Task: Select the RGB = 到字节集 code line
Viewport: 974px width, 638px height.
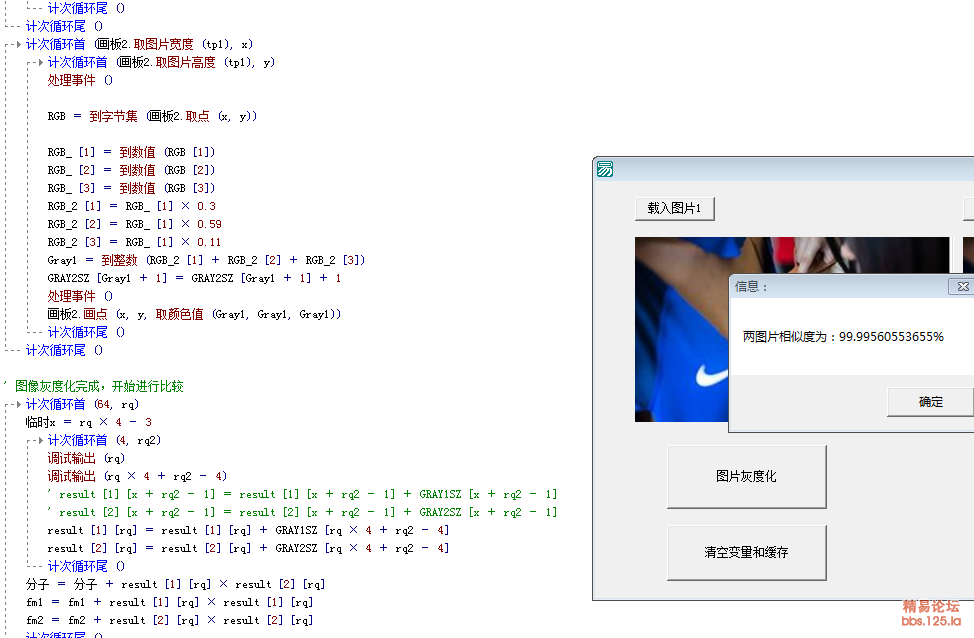Action: click(x=152, y=116)
